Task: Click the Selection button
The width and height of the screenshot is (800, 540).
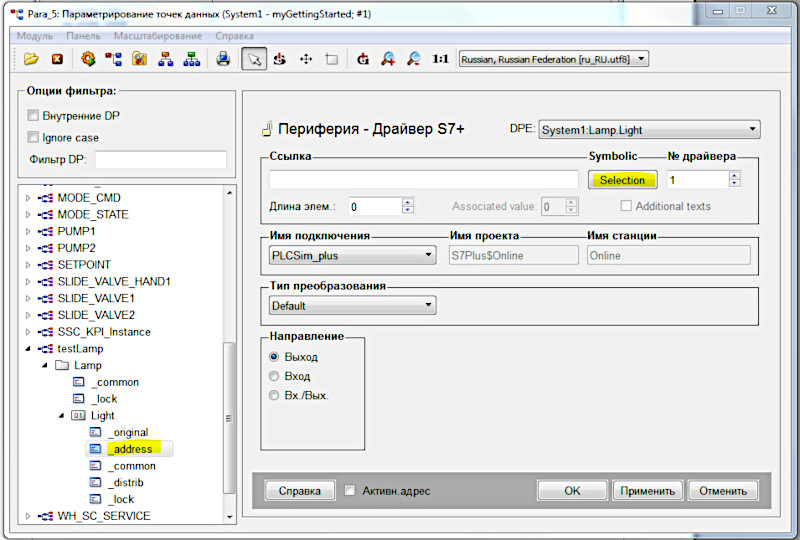Action: click(x=622, y=180)
